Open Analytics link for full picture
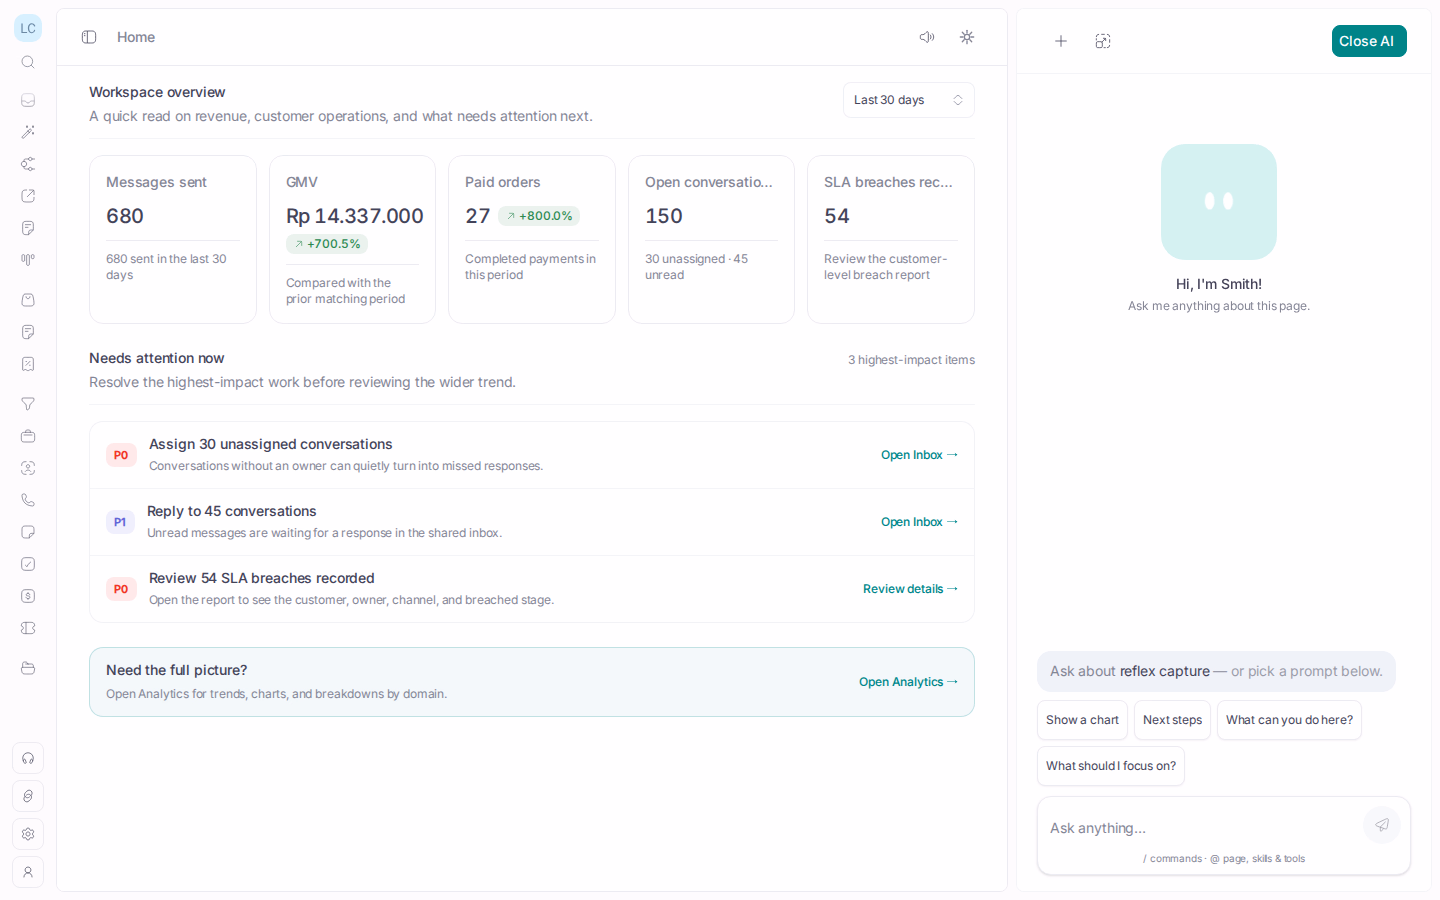1440x900 pixels. pyautogui.click(x=909, y=682)
